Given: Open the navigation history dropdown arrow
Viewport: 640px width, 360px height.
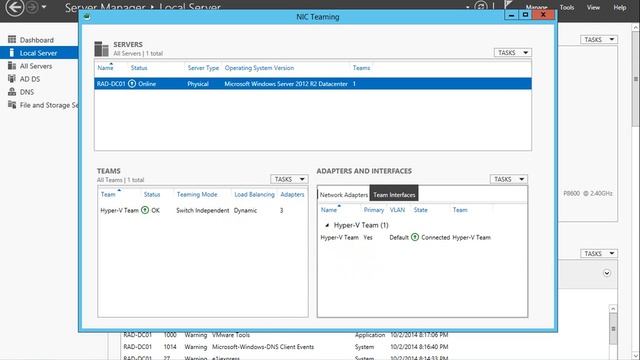Looking at the screenshot, I should 44,7.
